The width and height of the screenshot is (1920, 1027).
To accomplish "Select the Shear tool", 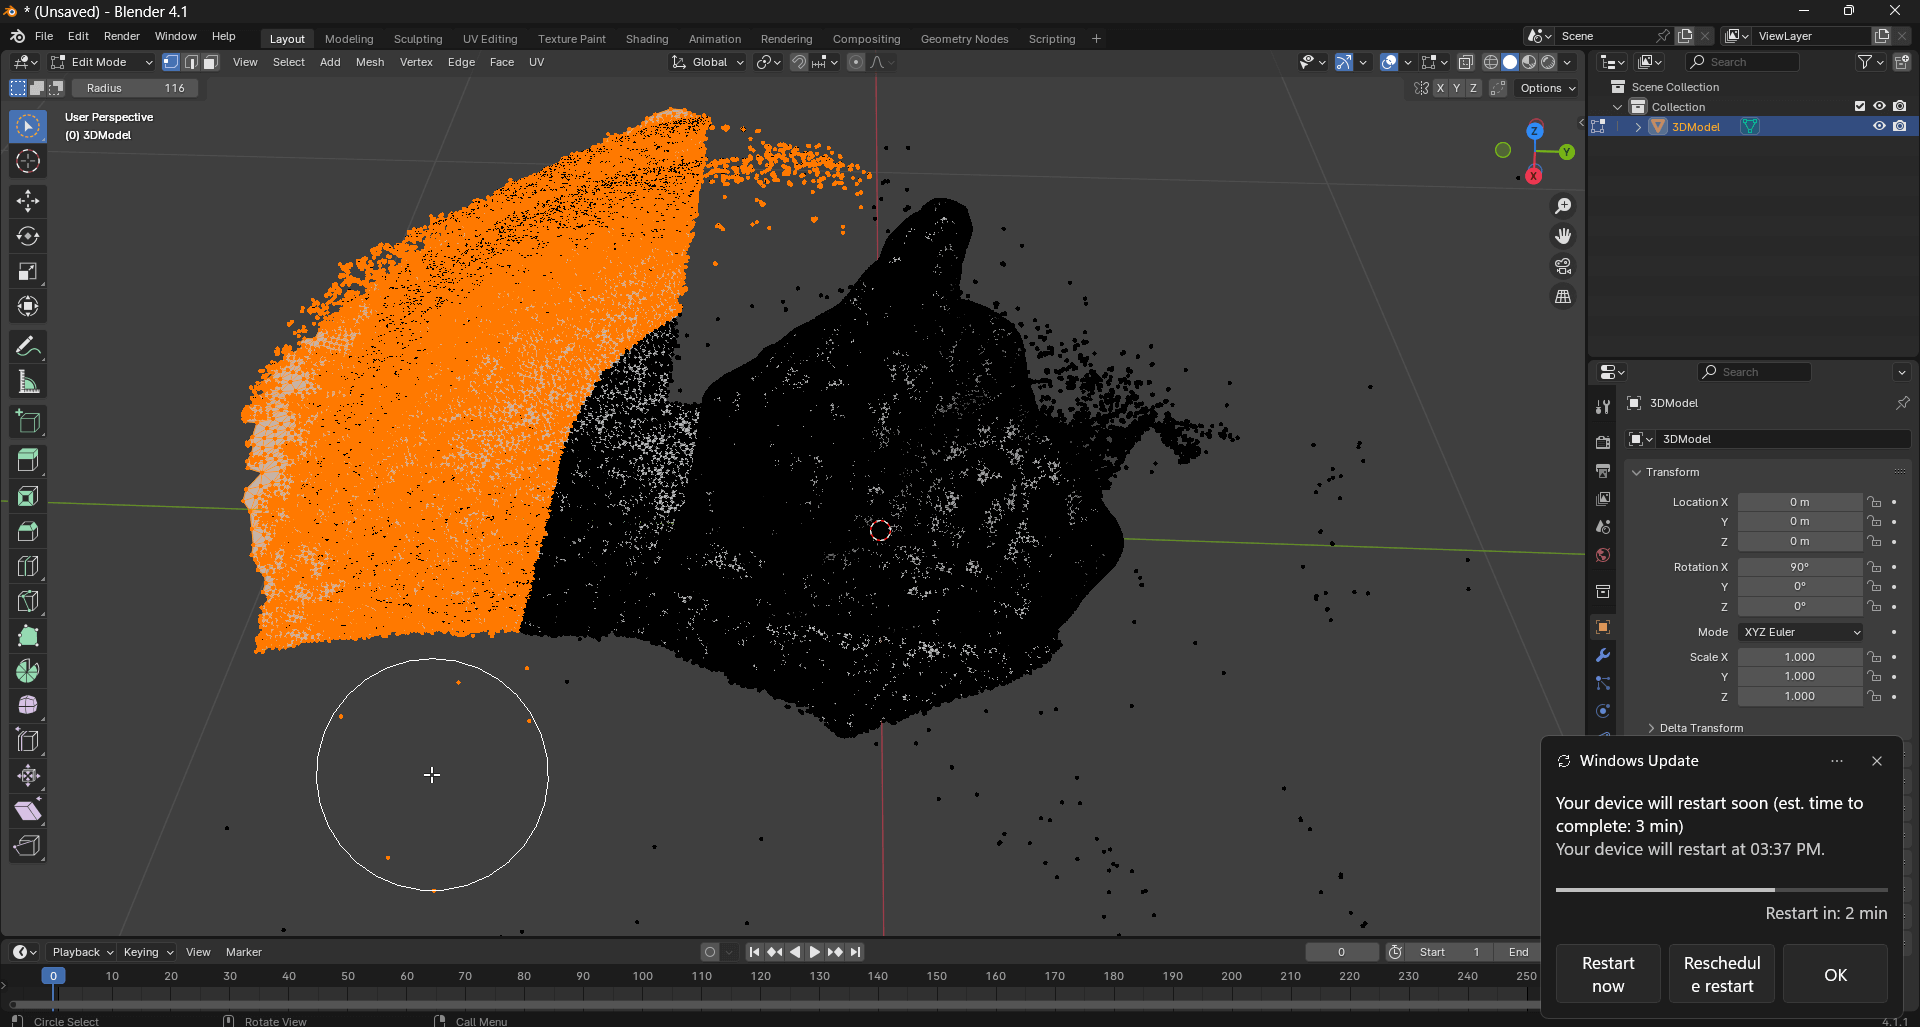I will (x=28, y=811).
